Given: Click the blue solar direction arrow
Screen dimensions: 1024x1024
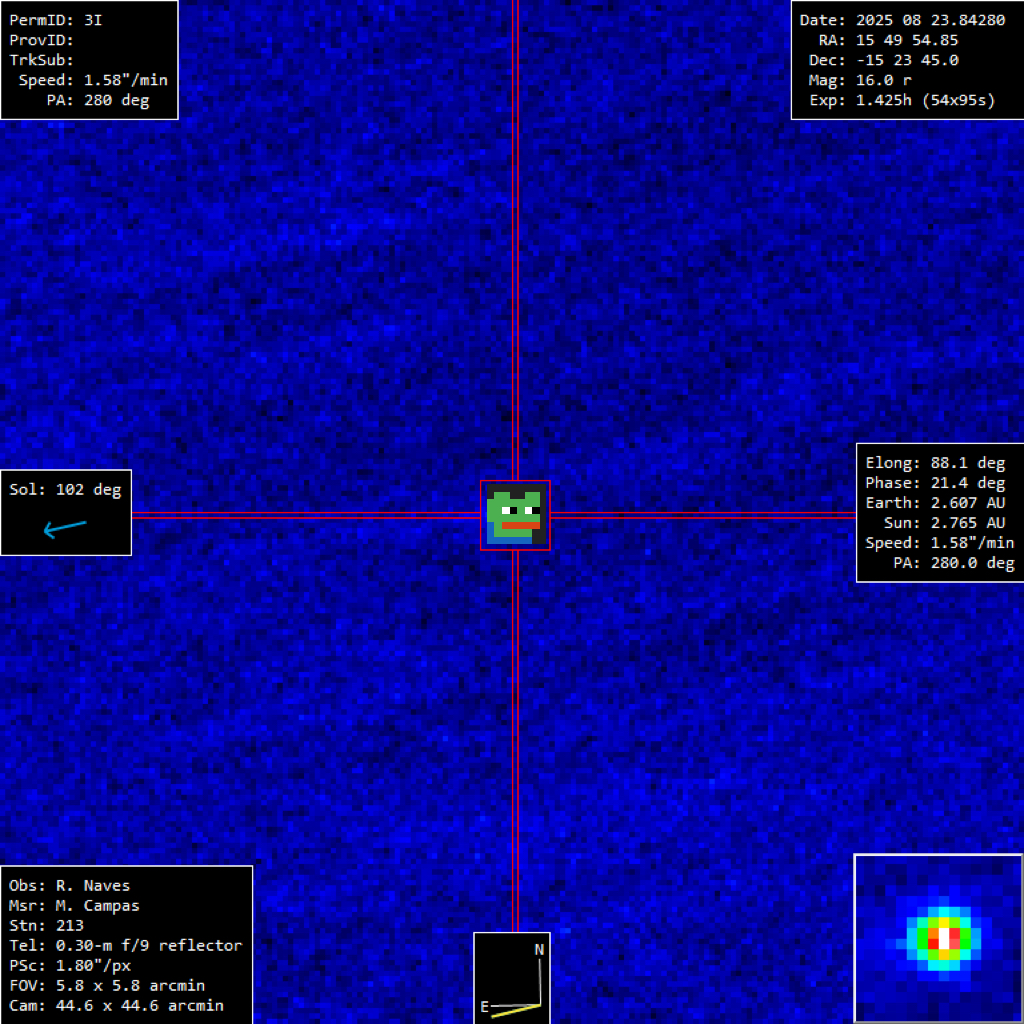Looking at the screenshot, I should pos(65,528).
